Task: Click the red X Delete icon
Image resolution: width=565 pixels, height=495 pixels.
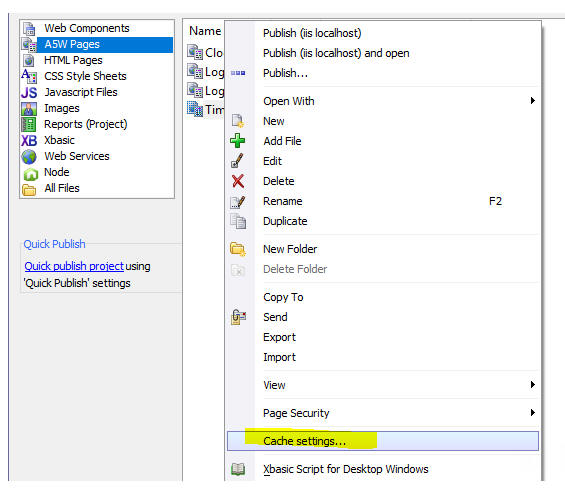Action: pos(238,181)
